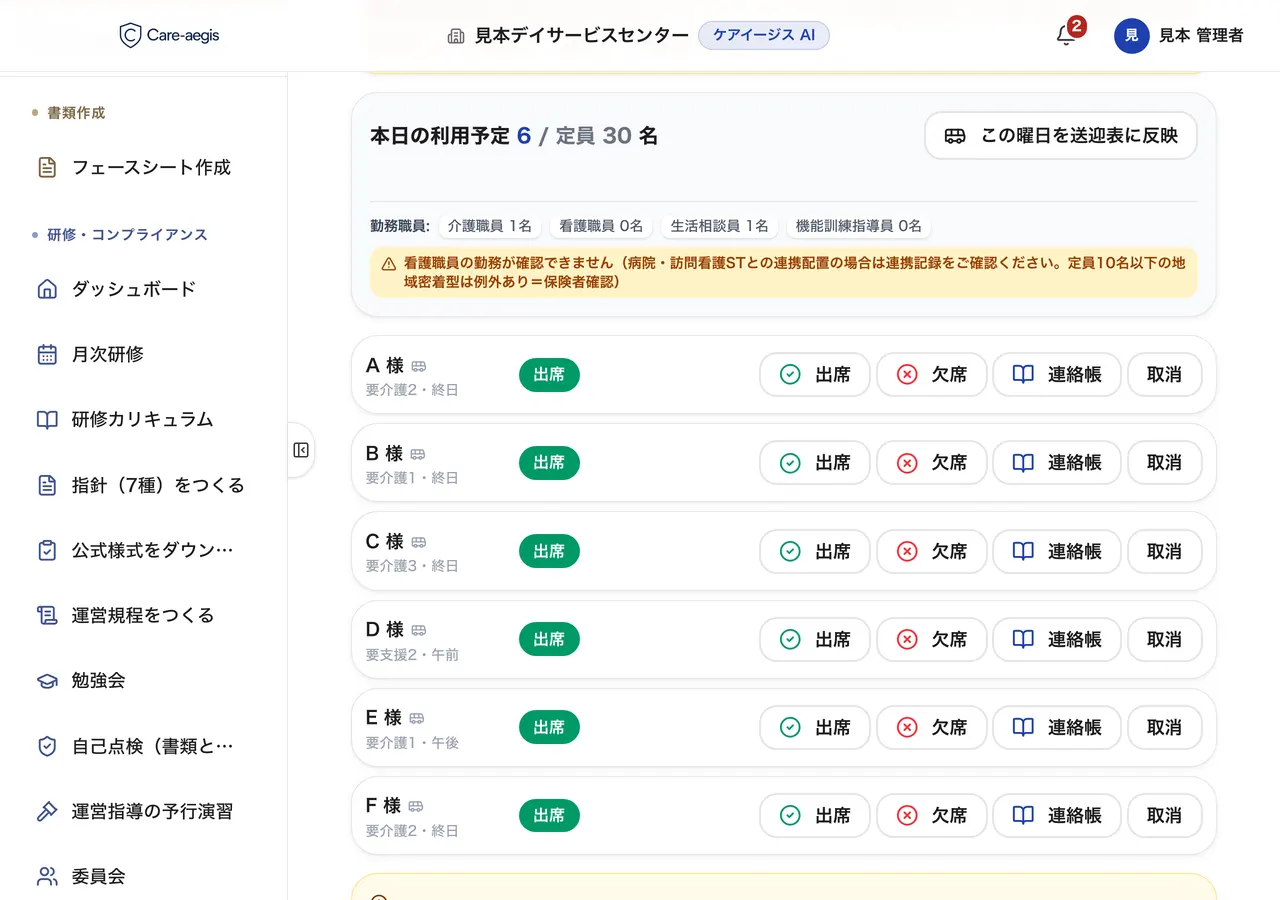Open 連絡帳 for D 様
The width and height of the screenshot is (1280, 900).
point(1057,639)
